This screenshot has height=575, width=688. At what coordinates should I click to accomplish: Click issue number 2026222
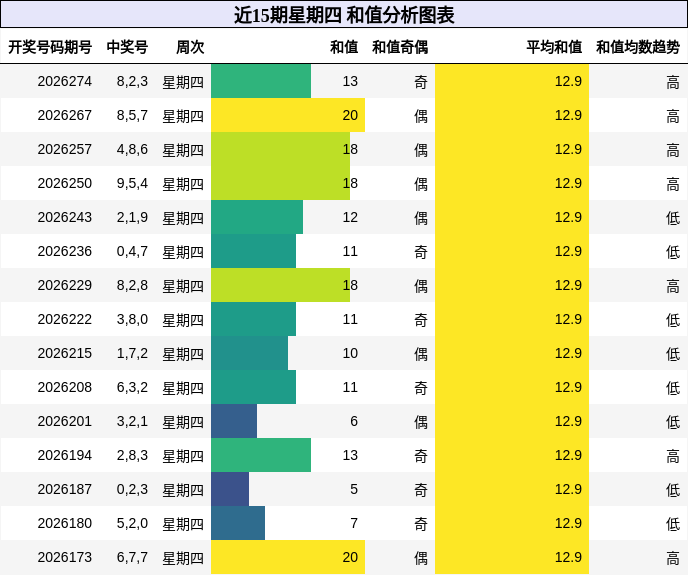pyautogui.click(x=64, y=319)
